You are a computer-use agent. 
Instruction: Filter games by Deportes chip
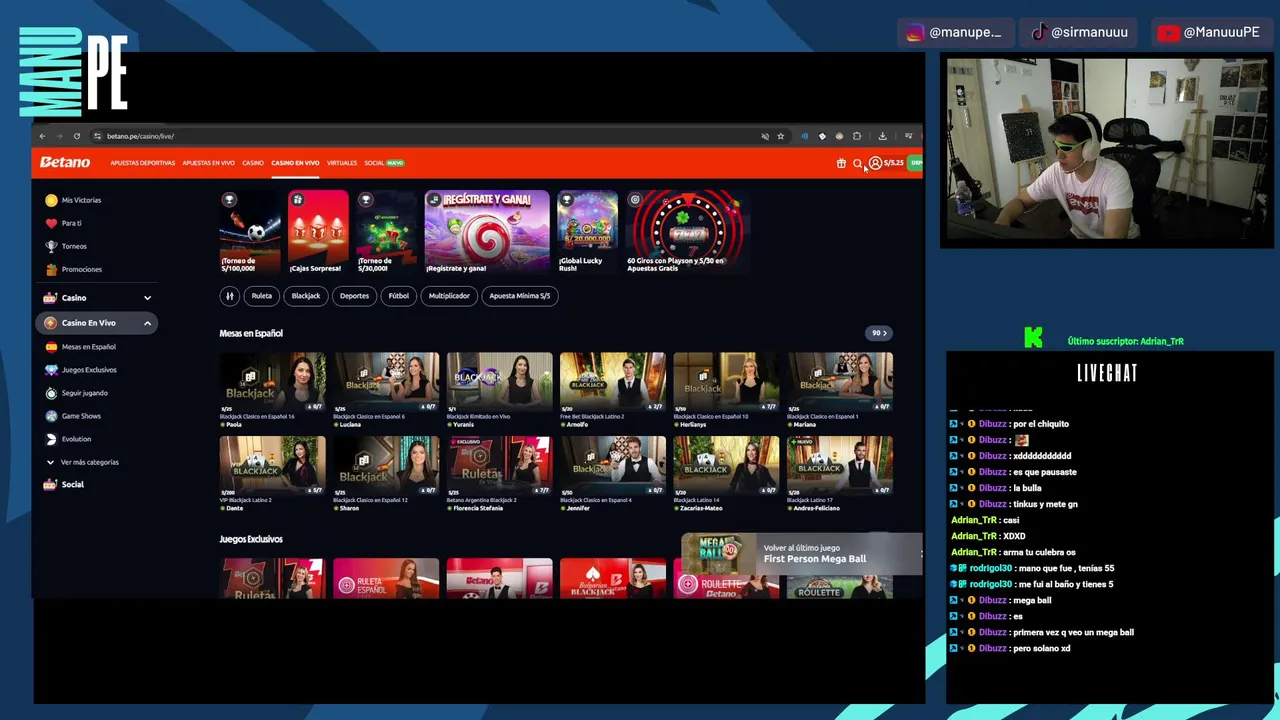pos(354,296)
